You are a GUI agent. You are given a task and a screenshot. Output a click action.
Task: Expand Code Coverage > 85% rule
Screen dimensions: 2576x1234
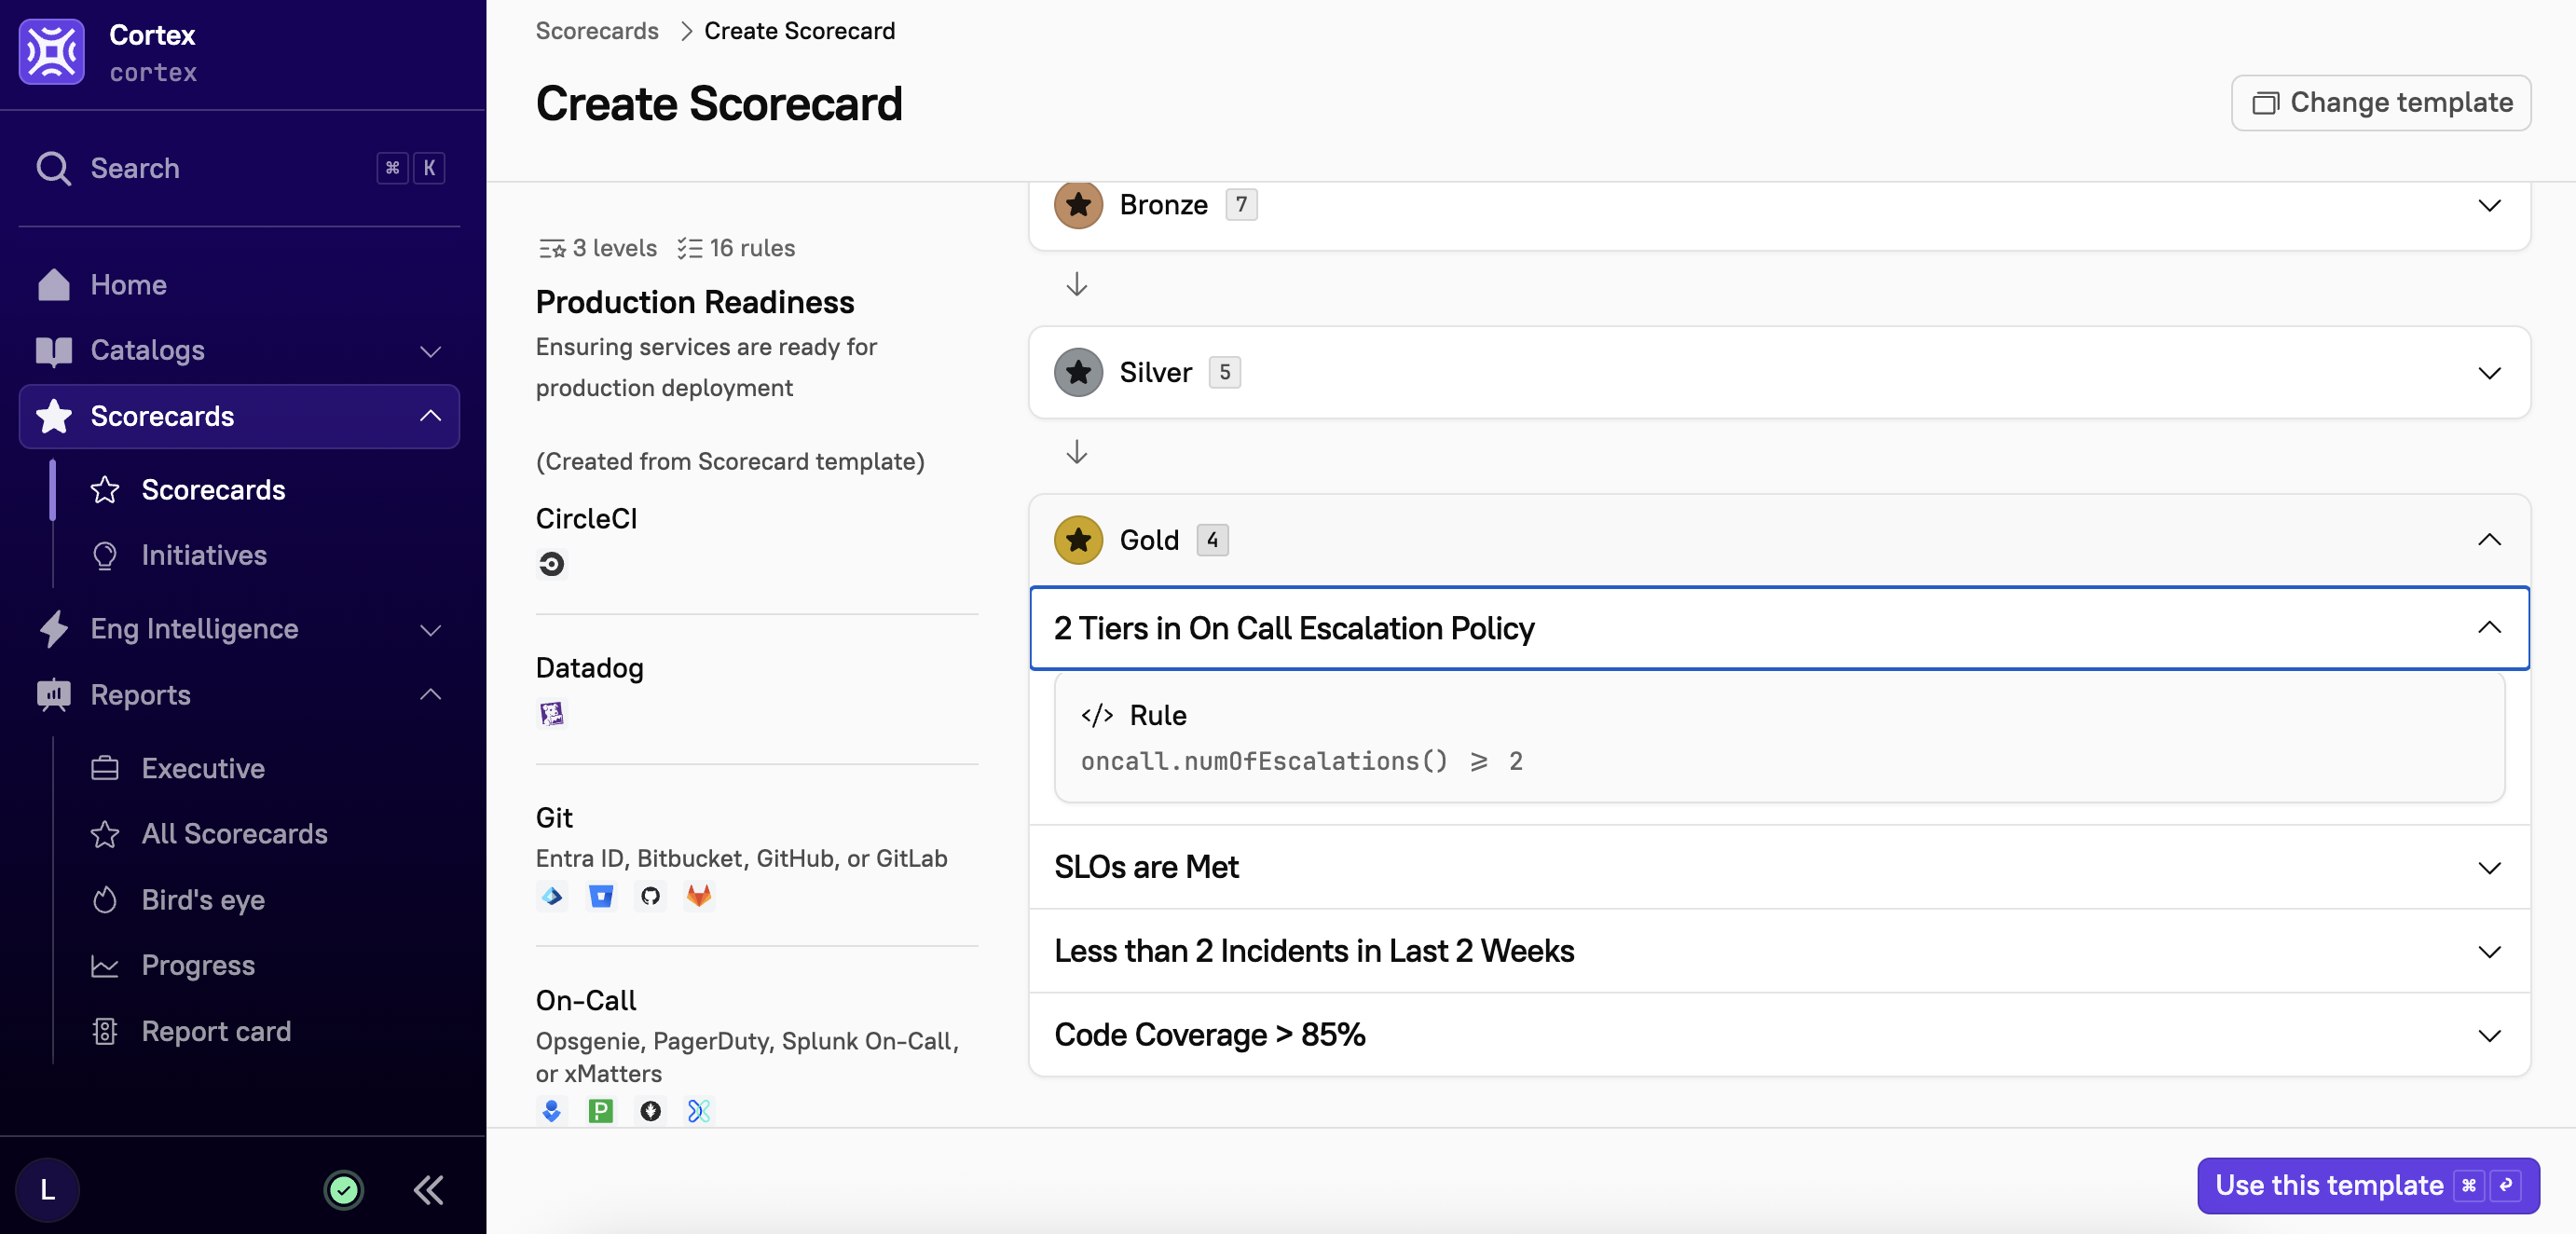click(2489, 1035)
